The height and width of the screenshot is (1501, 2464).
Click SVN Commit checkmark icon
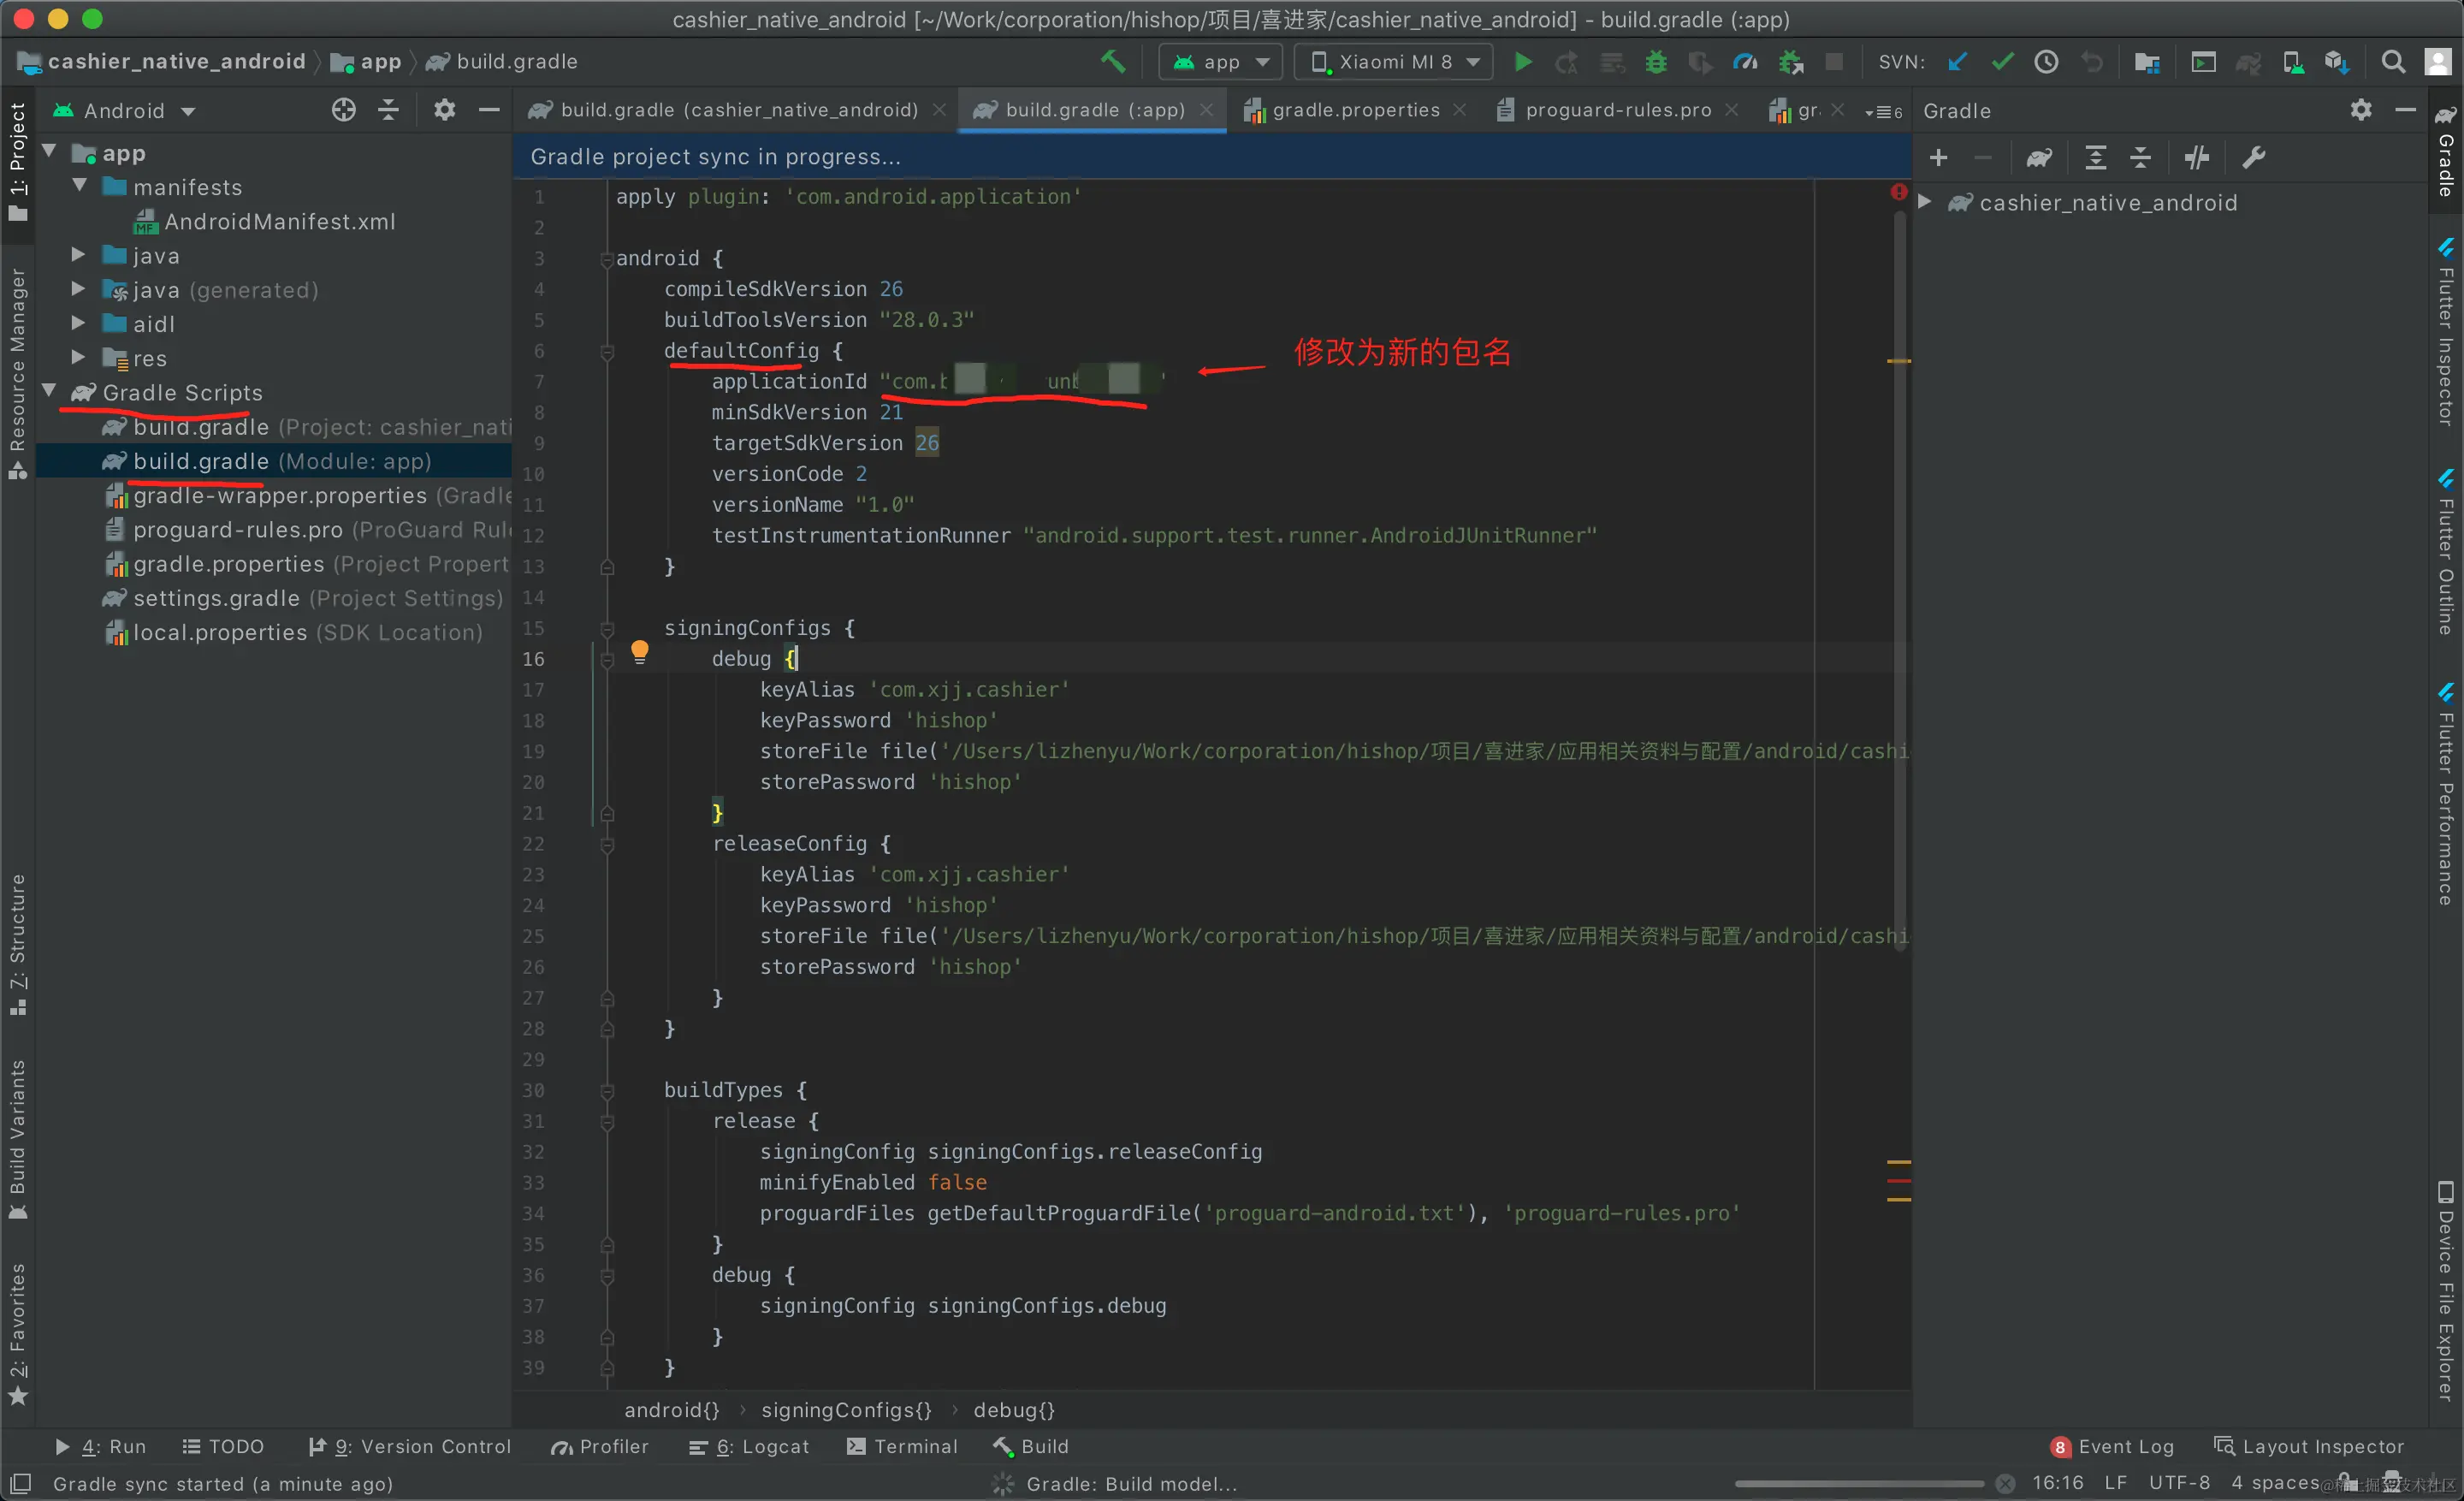[2002, 62]
